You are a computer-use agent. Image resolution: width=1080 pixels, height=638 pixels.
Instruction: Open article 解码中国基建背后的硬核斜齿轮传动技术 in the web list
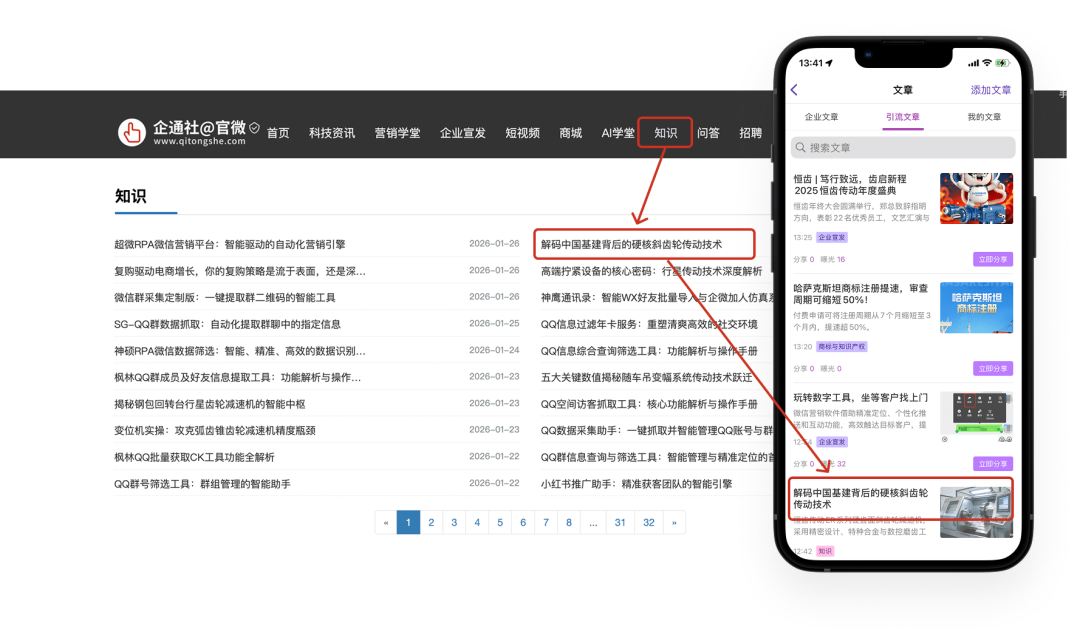631,244
